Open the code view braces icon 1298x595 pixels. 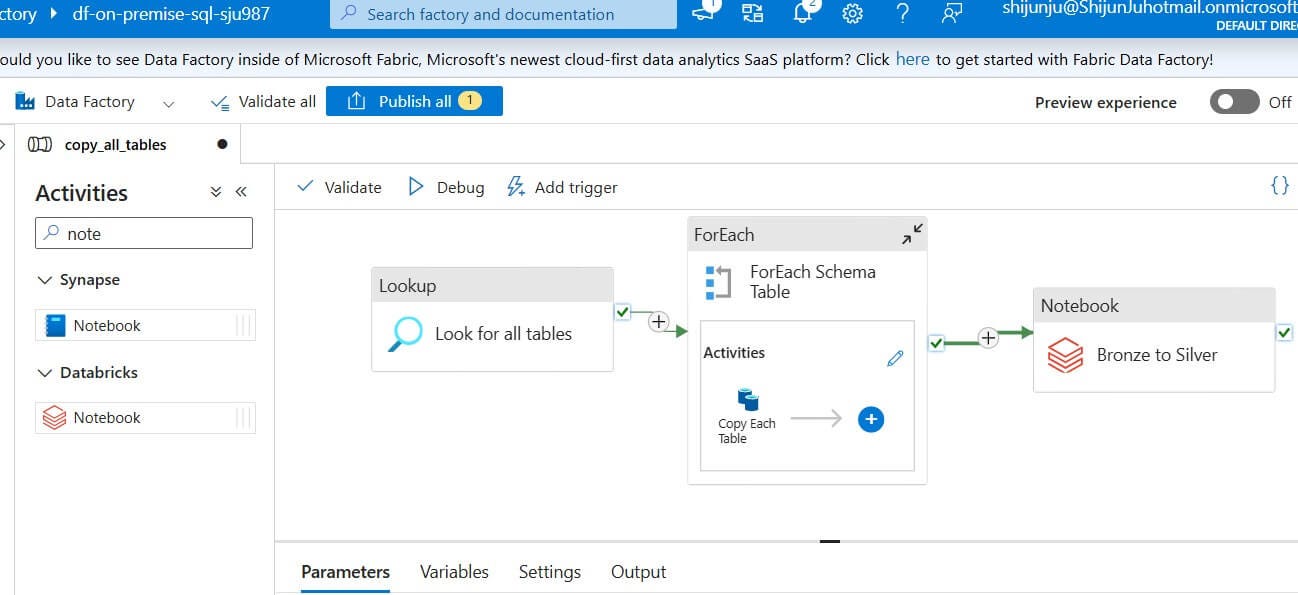(1279, 186)
